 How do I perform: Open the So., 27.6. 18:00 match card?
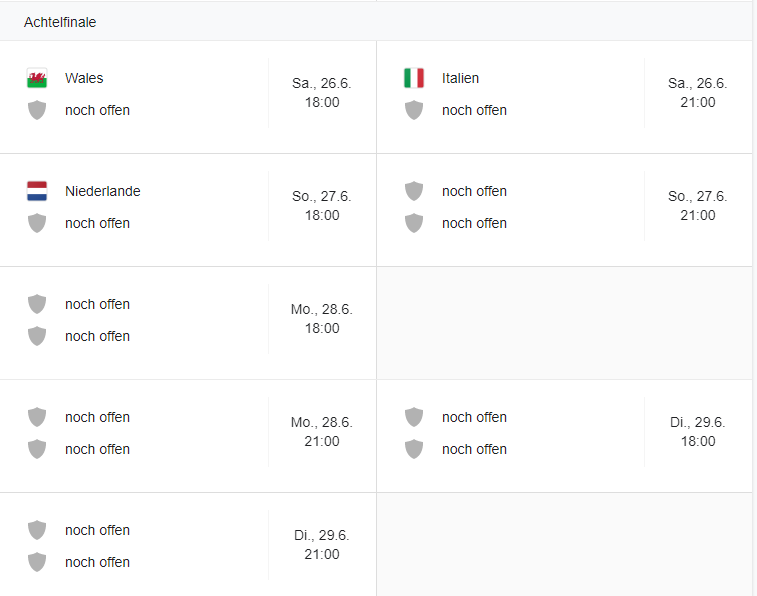point(321,206)
